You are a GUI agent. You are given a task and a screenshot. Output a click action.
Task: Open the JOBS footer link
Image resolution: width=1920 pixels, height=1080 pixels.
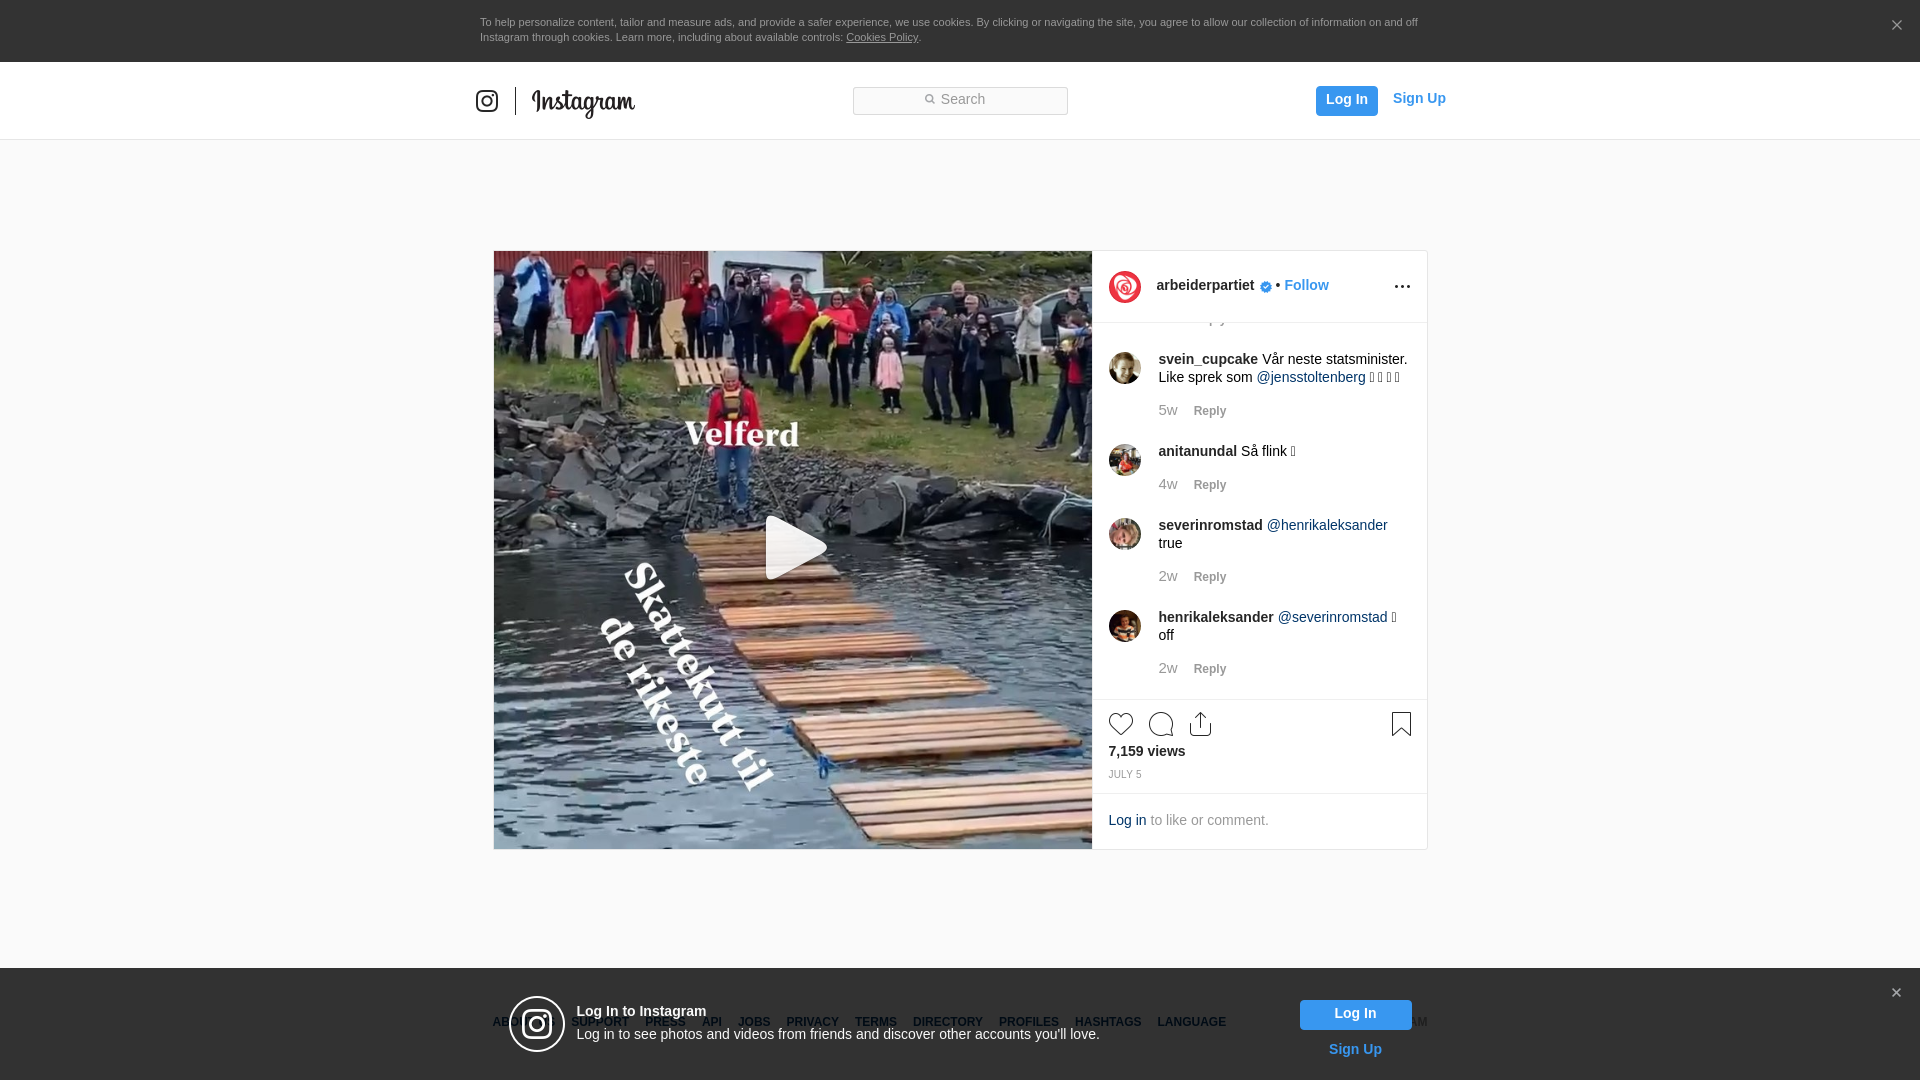point(754,1022)
